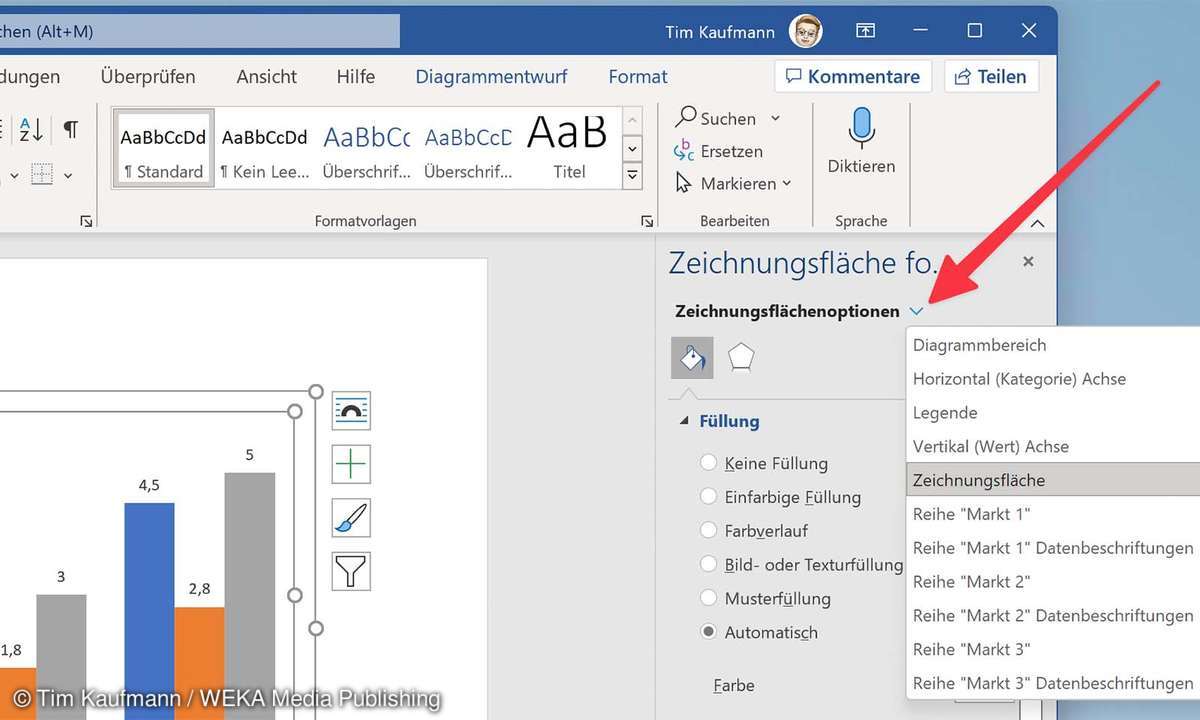The height and width of the screenshot is (720, 1200).
Task: Collapse the Füllung section
Action: [x=685, y=422]
